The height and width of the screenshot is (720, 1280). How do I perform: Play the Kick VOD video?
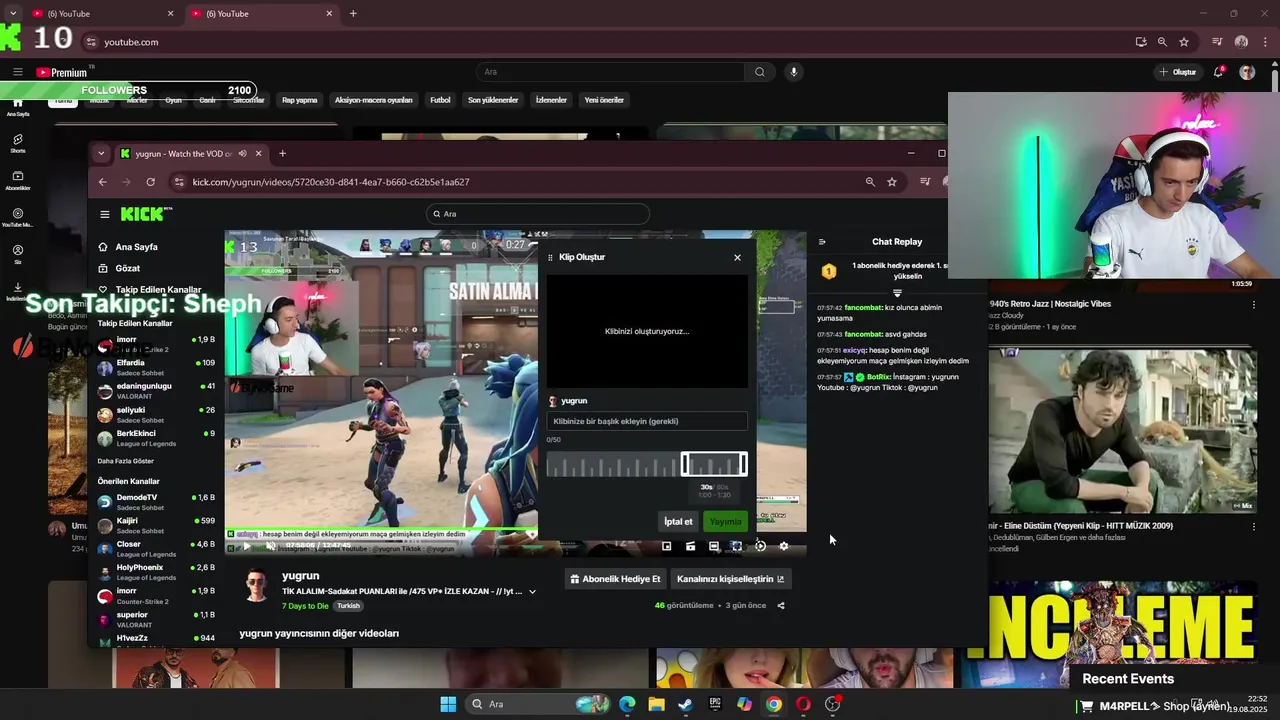(x=246, y=547)
